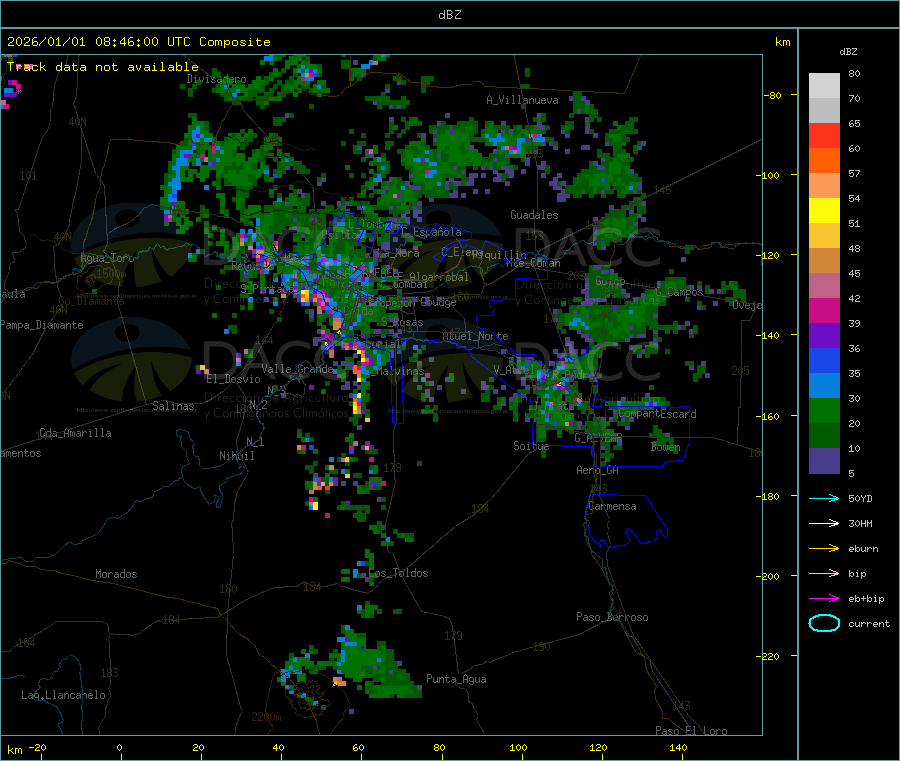Click the Lag.Llancanelo map label

(x=64, y=695)
